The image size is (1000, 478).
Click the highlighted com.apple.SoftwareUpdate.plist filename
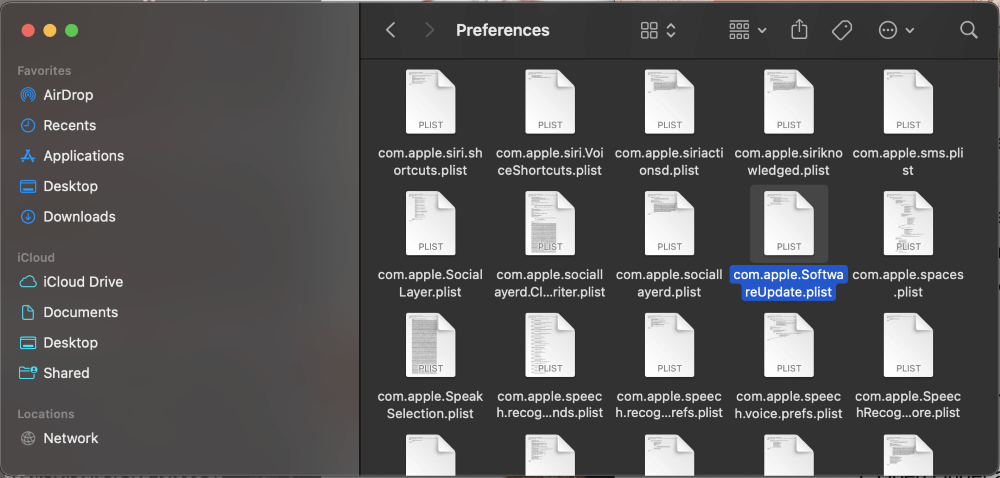pos(789,283)
